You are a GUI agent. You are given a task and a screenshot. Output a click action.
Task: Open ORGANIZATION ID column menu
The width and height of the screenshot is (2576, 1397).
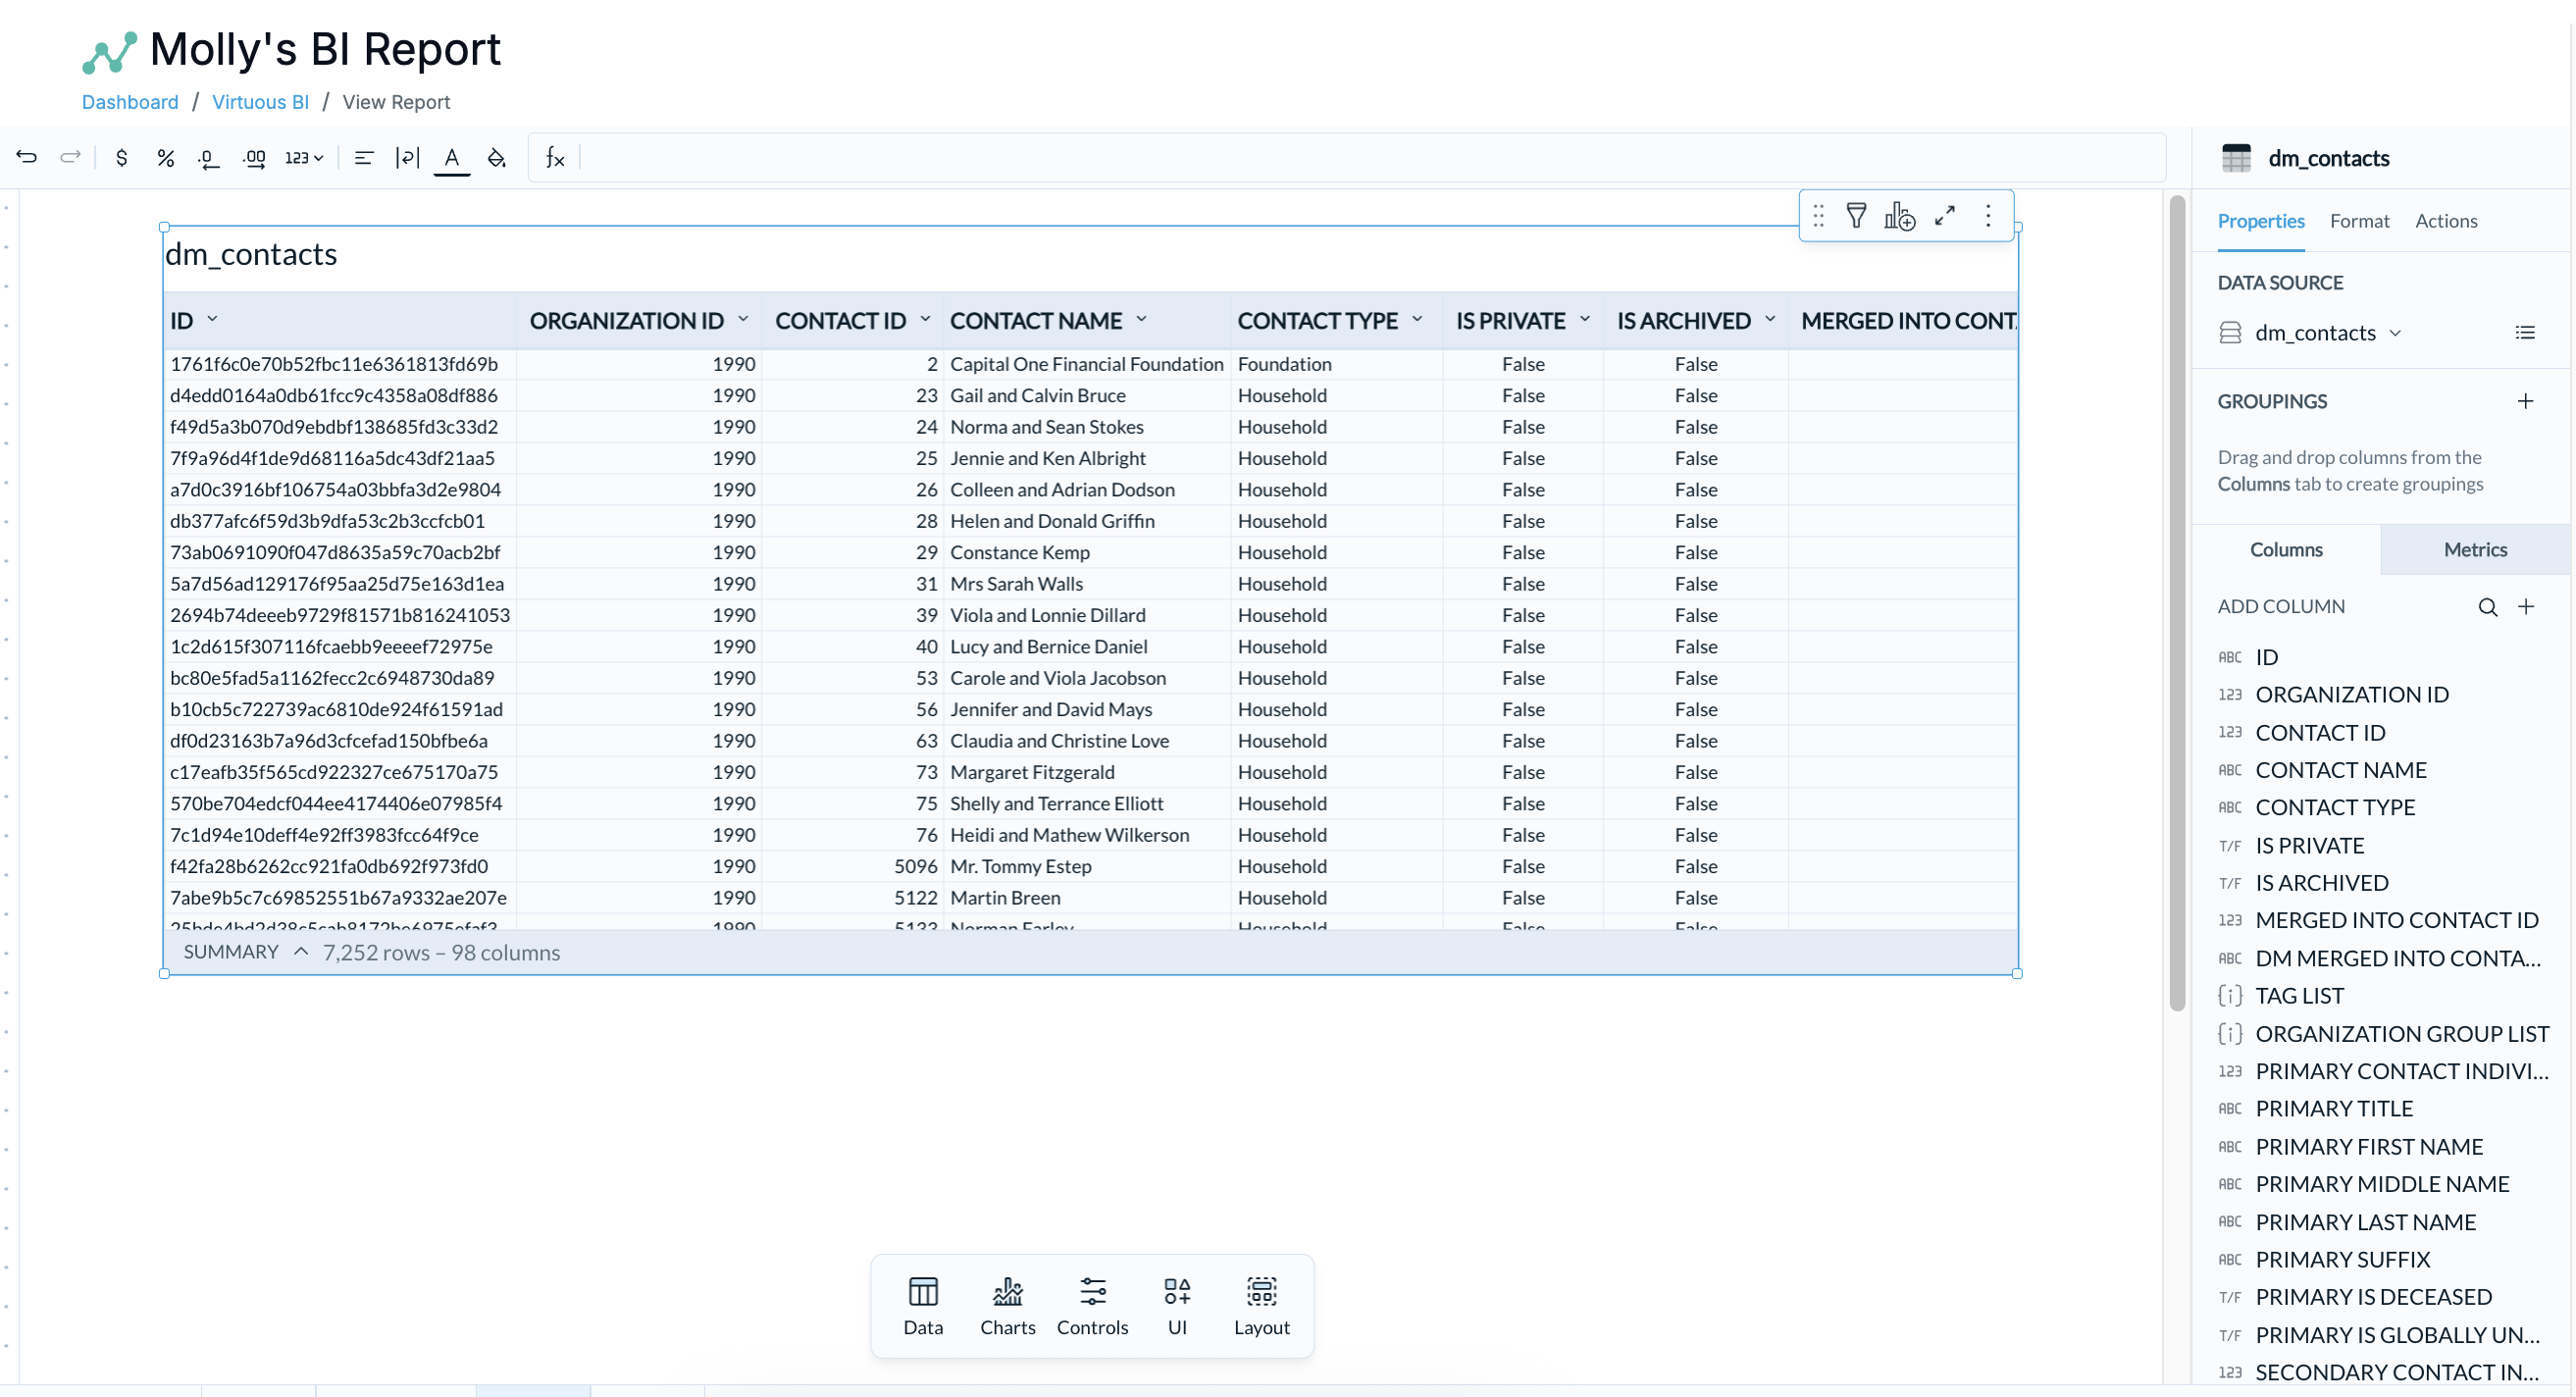coord(743,319)
